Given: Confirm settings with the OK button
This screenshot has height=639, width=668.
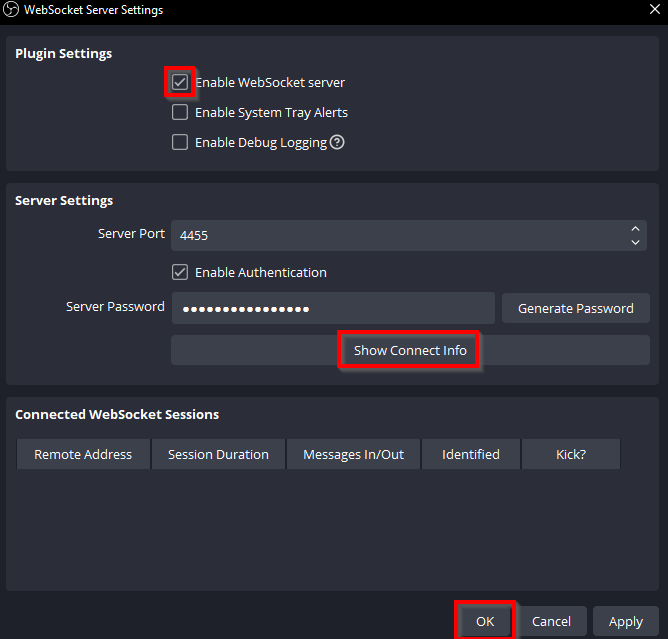Looking at the screenshot, I should [485, 621].
